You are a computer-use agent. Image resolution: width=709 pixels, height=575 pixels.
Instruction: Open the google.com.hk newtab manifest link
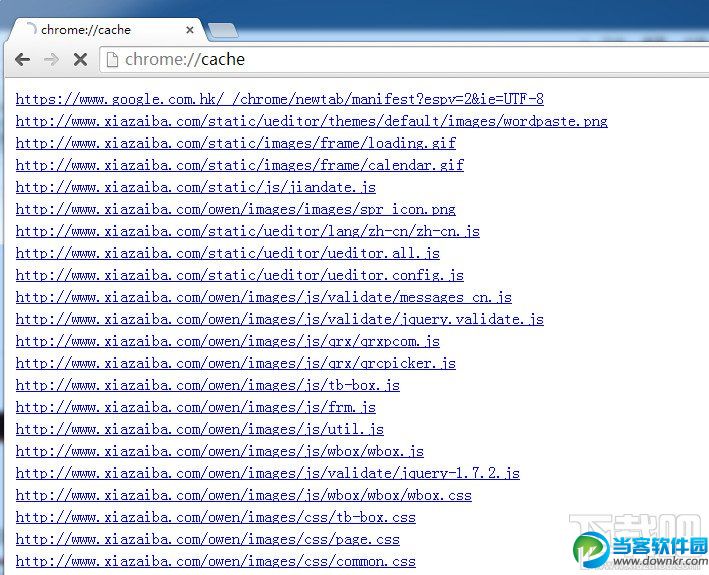click(279, 99)
